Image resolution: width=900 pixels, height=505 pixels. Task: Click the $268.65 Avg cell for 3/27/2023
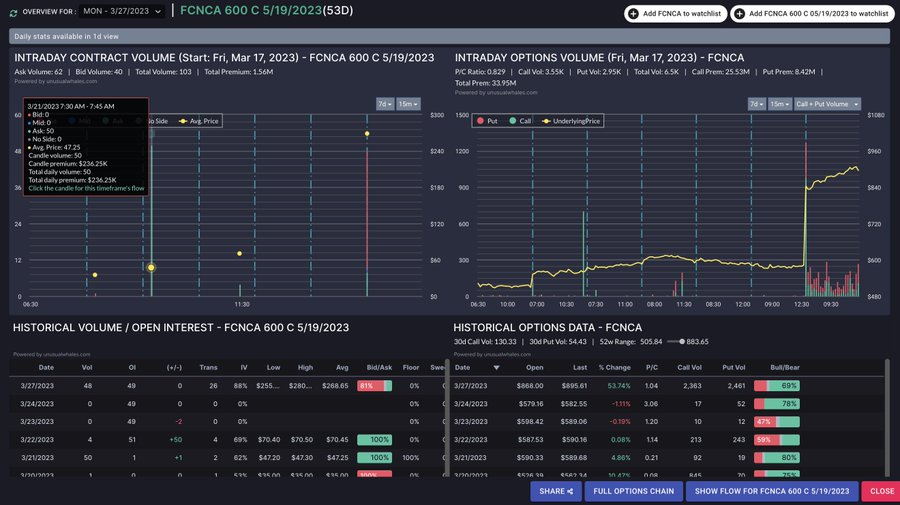(335, 386)
